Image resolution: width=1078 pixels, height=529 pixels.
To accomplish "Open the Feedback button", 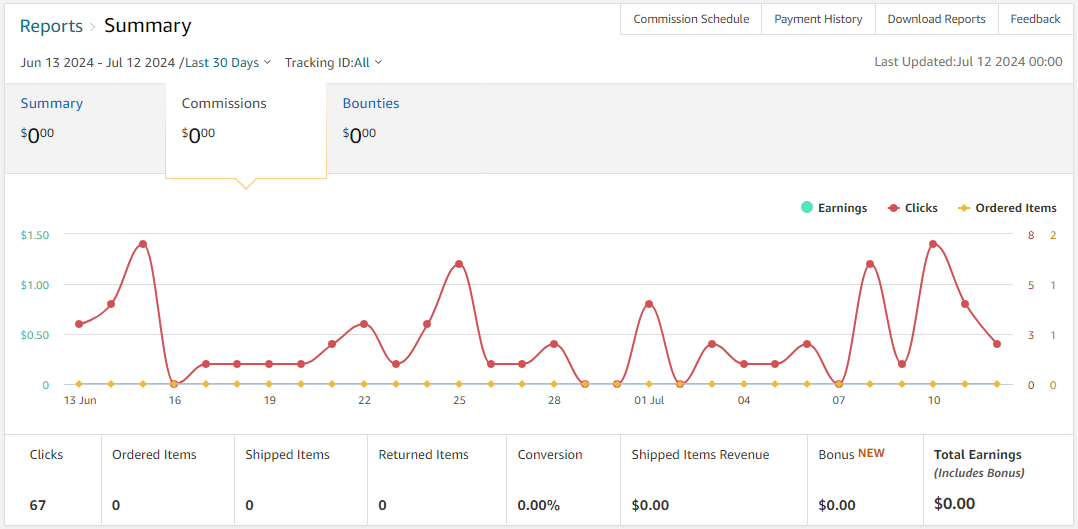I will pyautogui.click(x=1035, y=19).
